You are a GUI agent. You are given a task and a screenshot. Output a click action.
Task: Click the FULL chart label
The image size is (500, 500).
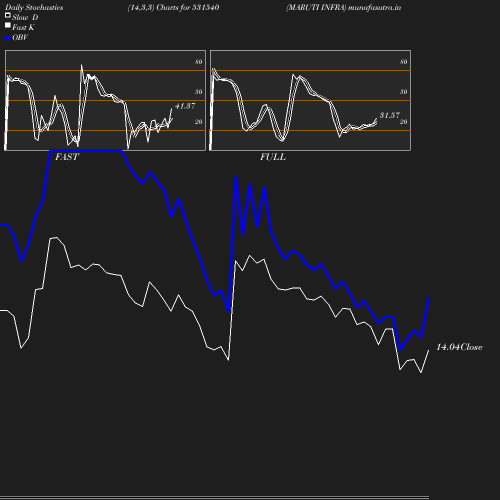coord(273,157)
